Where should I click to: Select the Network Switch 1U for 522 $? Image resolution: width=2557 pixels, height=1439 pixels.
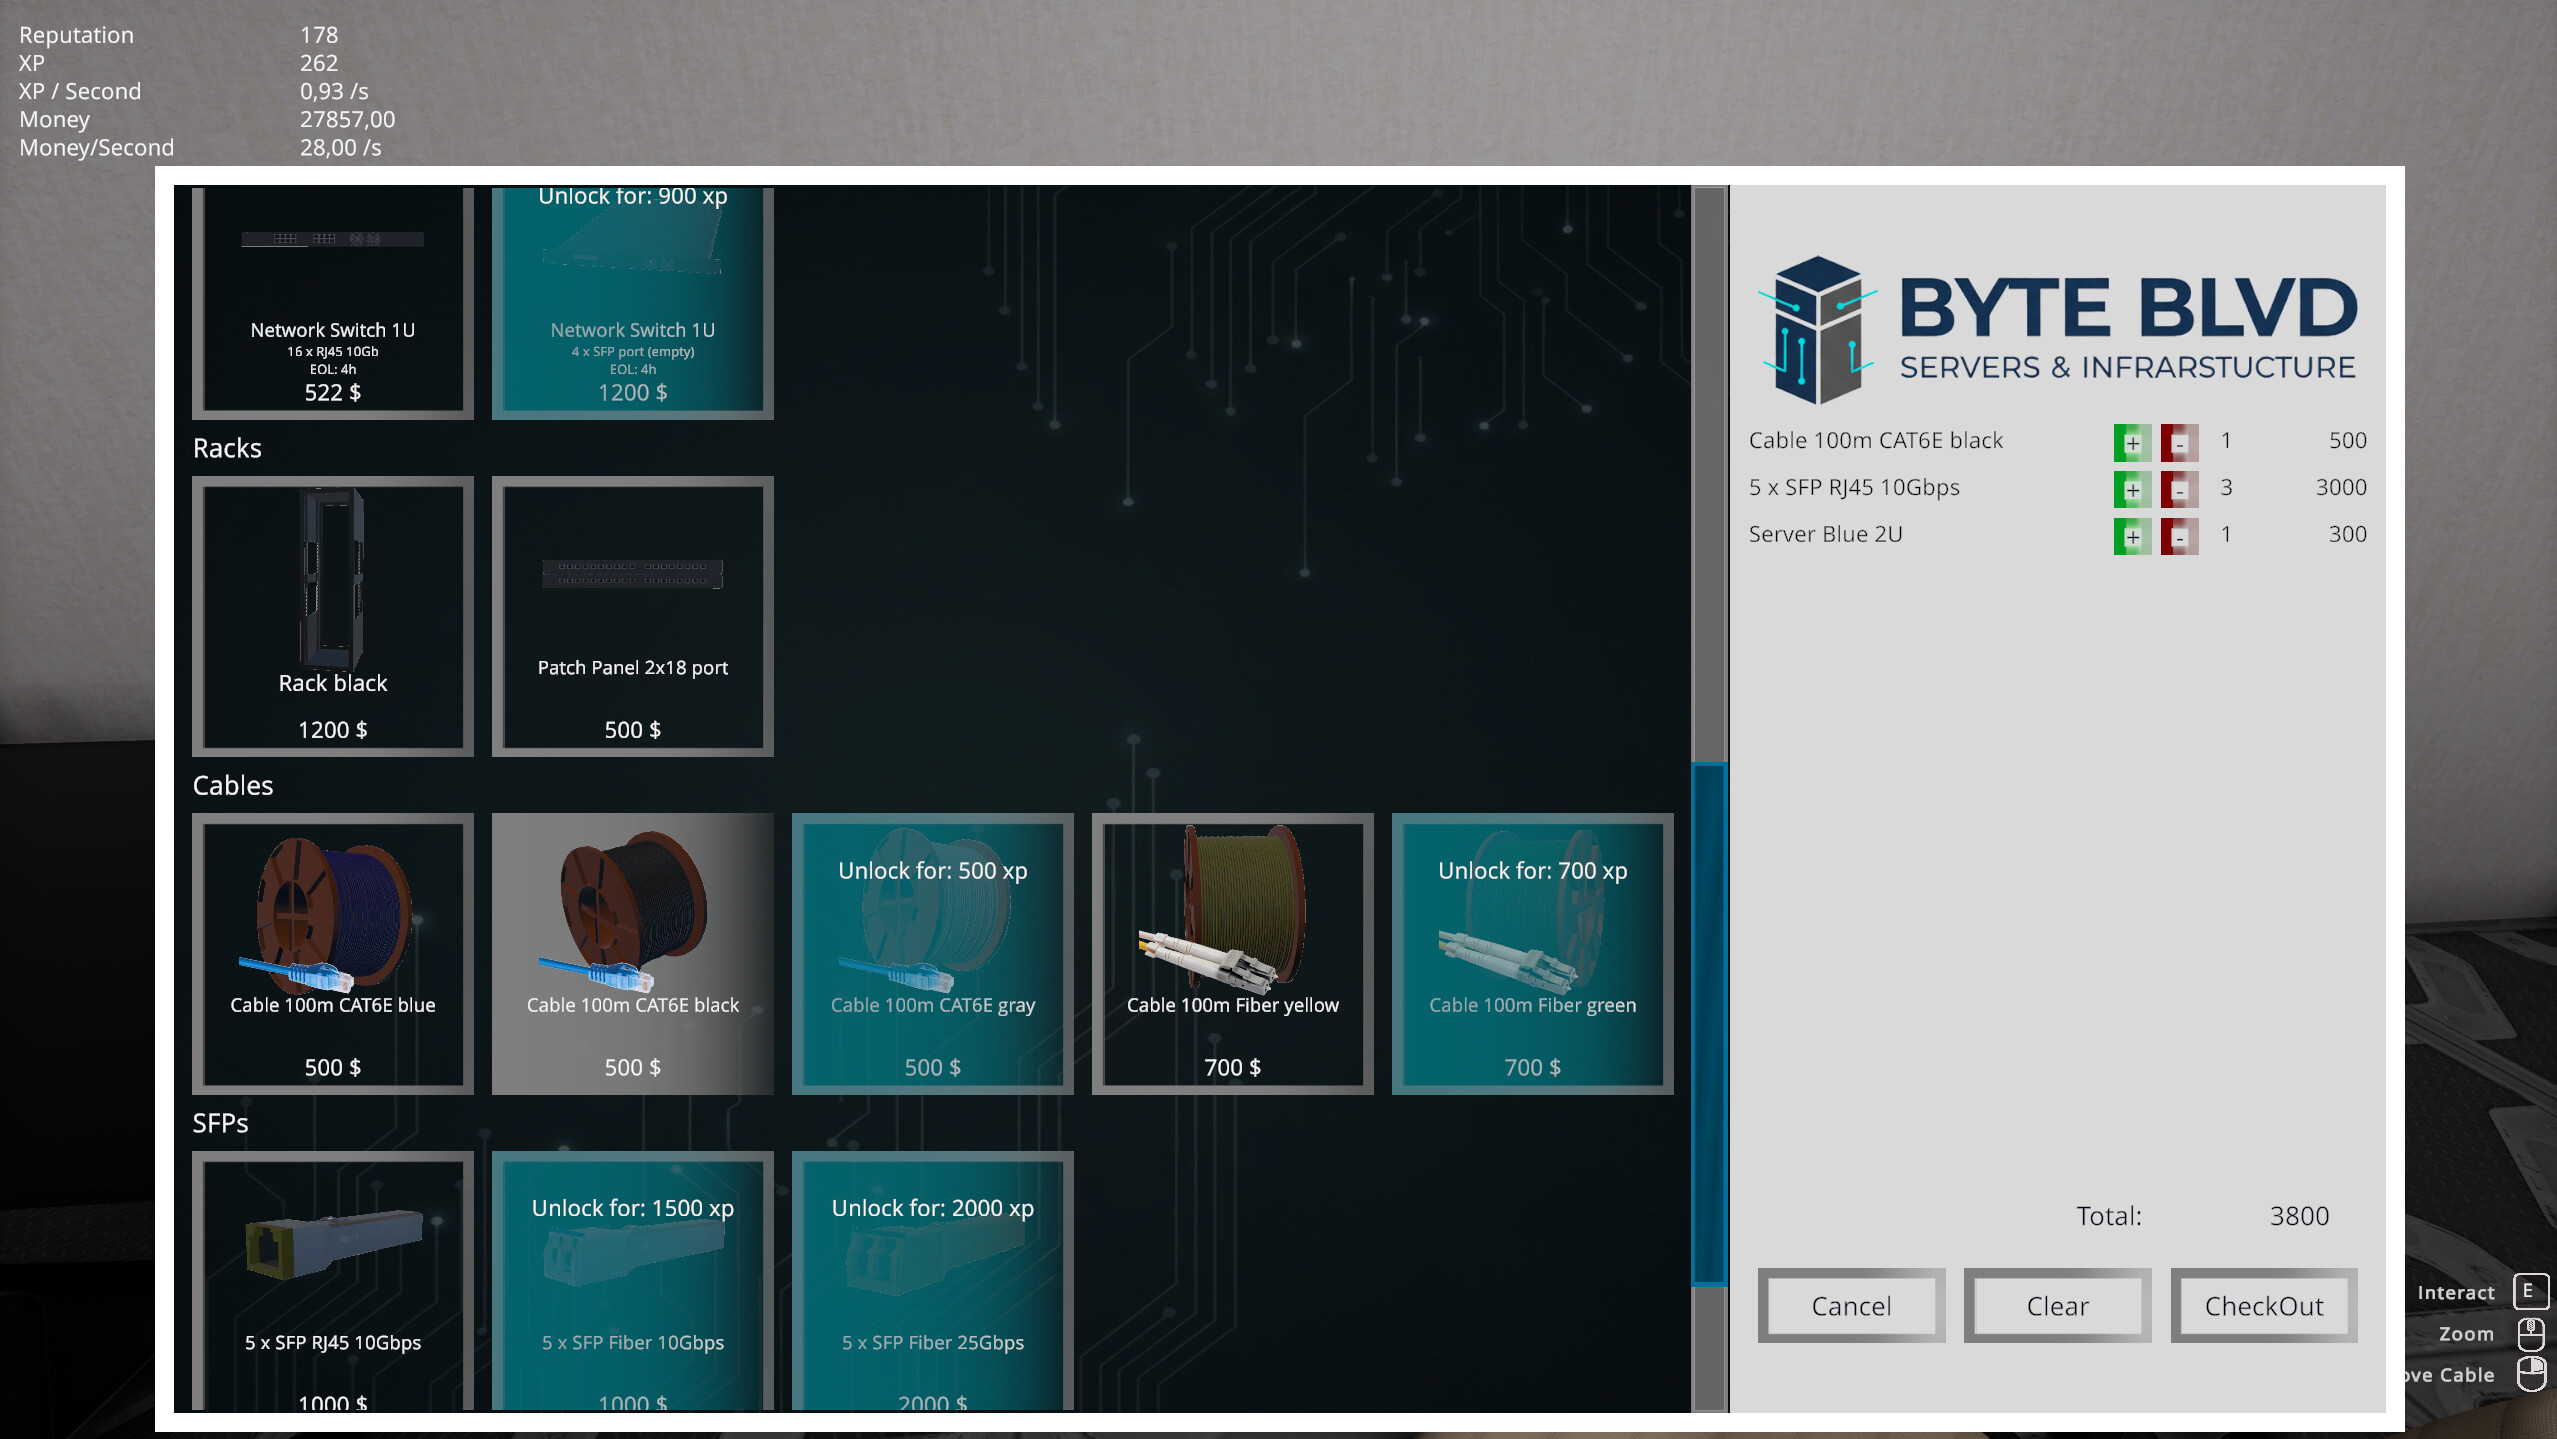(332, 300)
